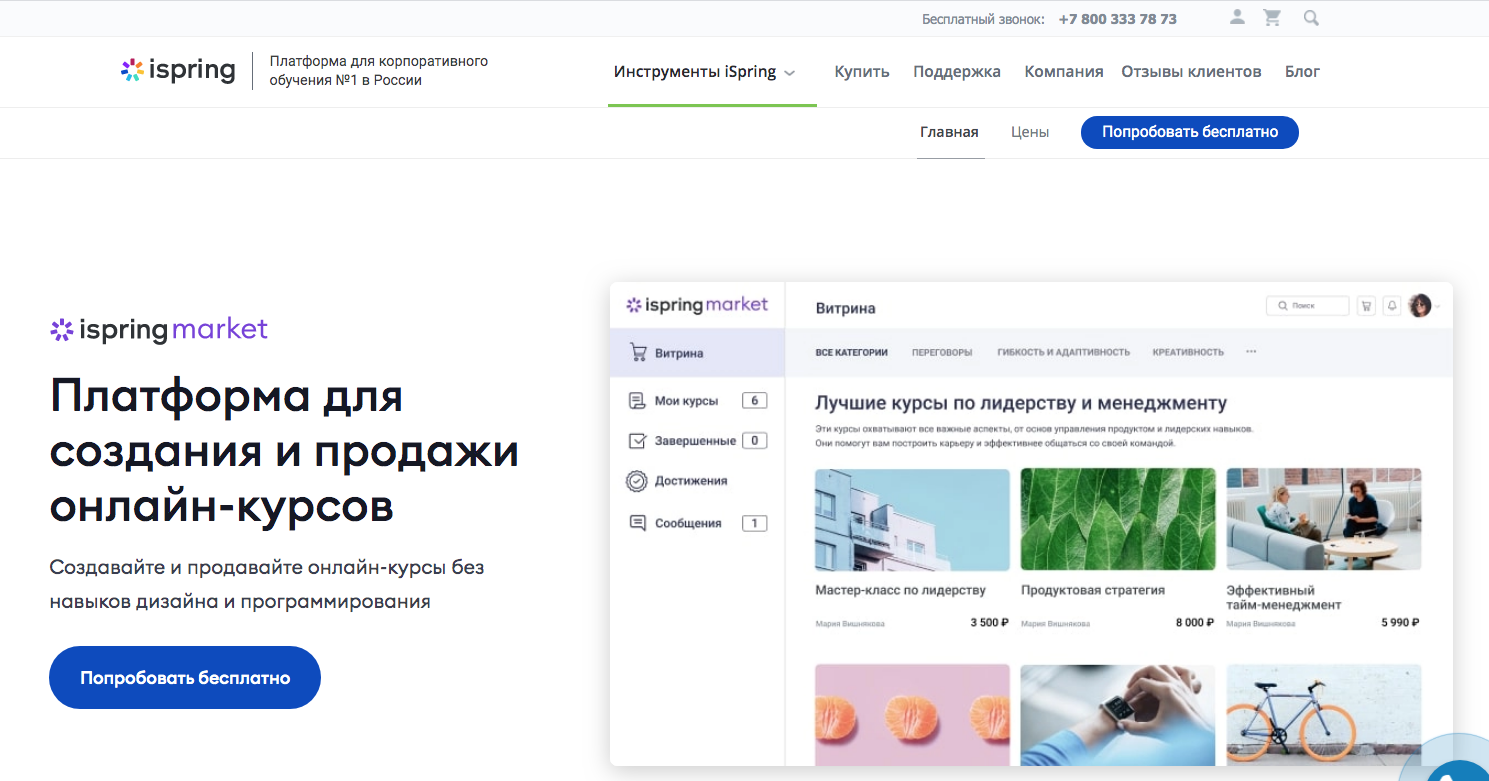Open the Компания menu item
Viewport: 1489px width, 781px height.
(x=1064, y=72)
